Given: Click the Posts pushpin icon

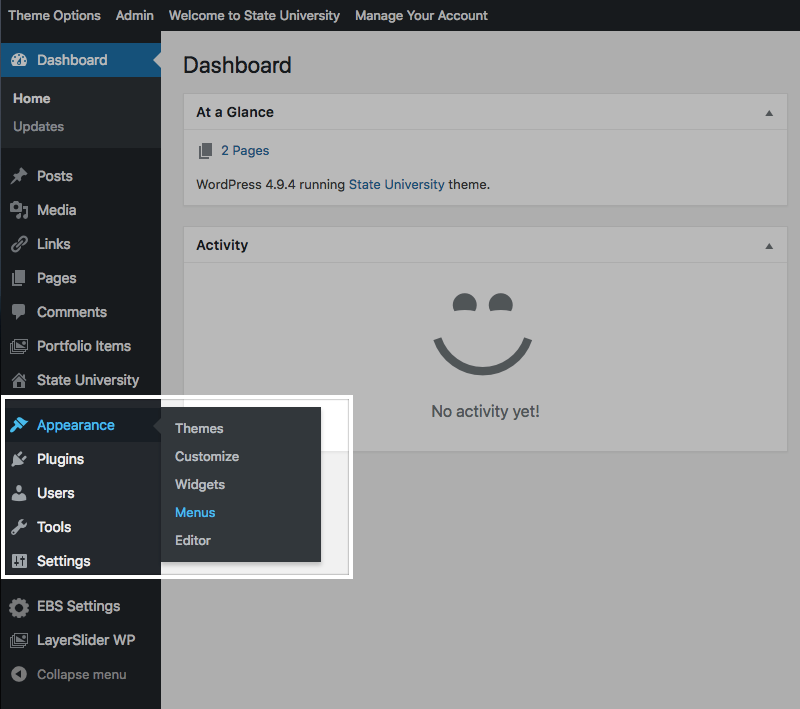Looking at the screenshot, I should point(19,176).
